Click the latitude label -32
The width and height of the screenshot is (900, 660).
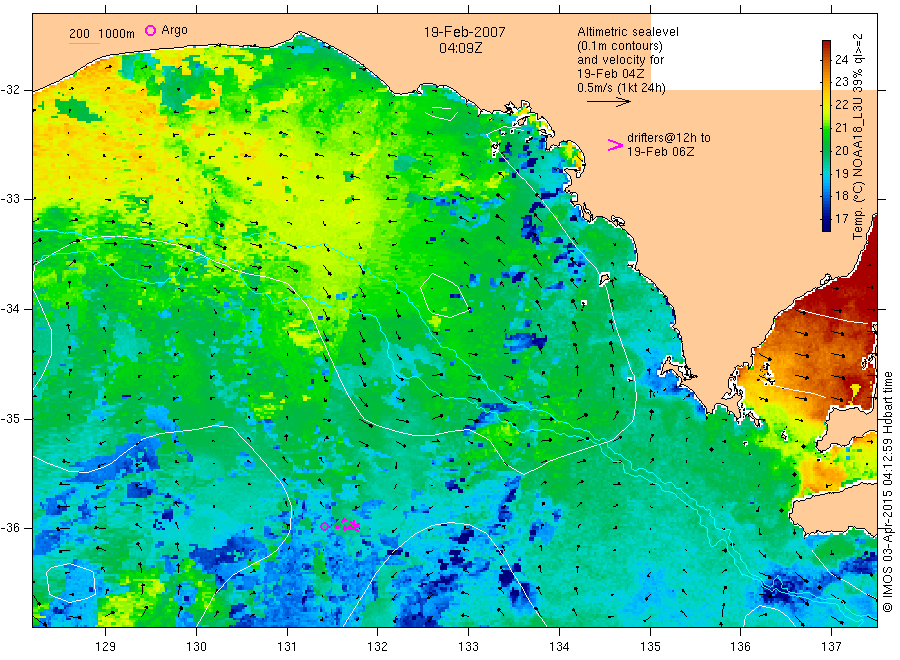pyautogui.click(x=10, y=90)
